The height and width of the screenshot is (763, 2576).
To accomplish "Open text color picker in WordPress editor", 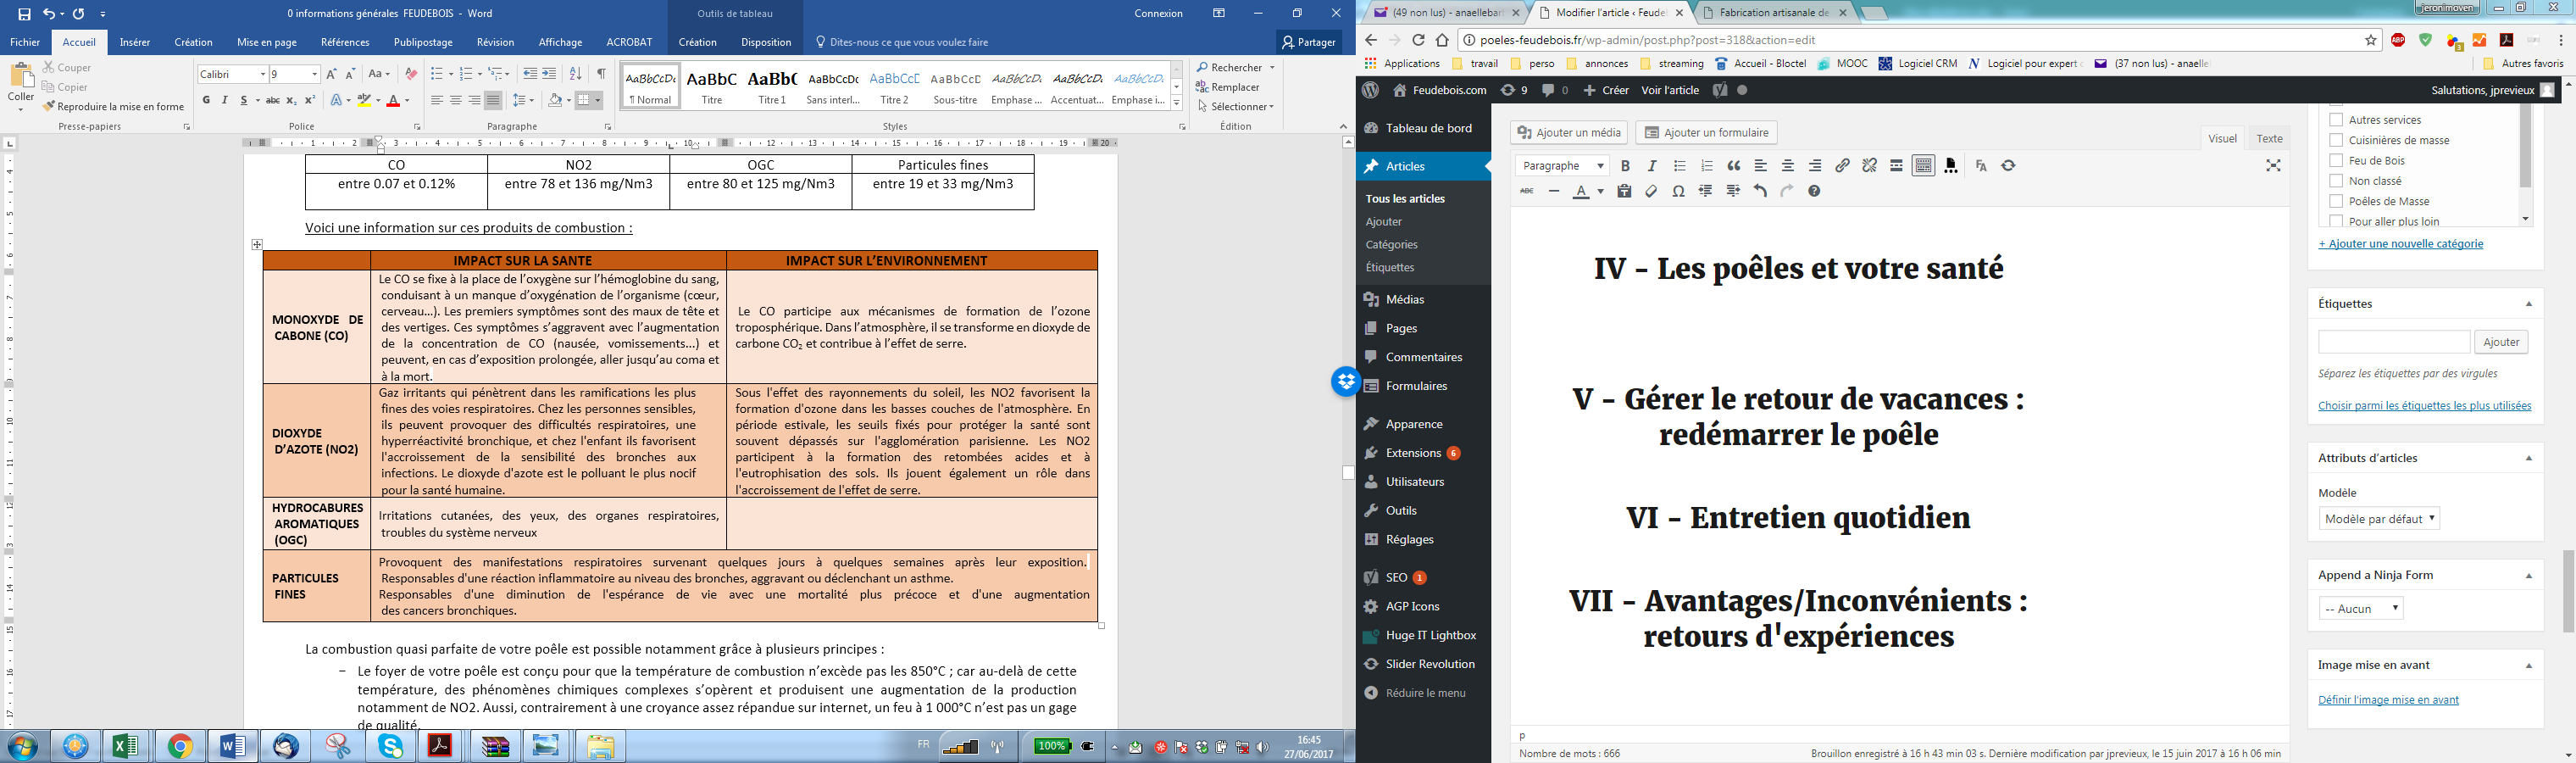I will click(x=1600, y=191).
